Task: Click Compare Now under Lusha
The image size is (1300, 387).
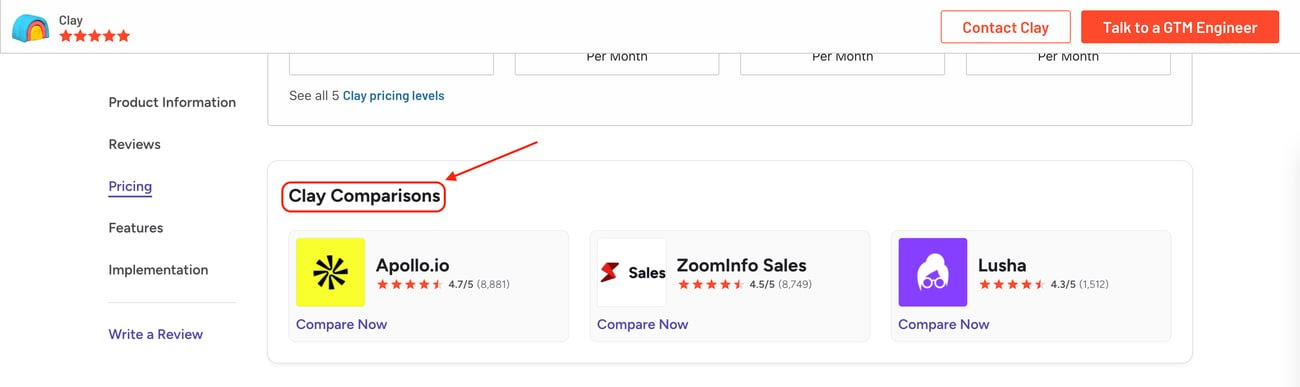Action: (x=944, y=324)
